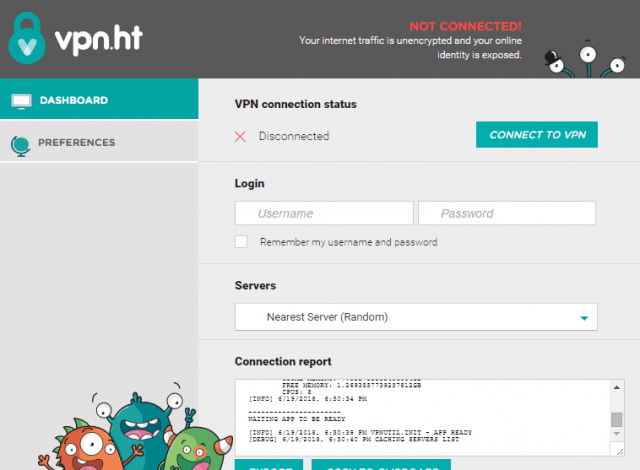Click the Connect to VPN button
This screenshot has width=640, height=470.
537,135
